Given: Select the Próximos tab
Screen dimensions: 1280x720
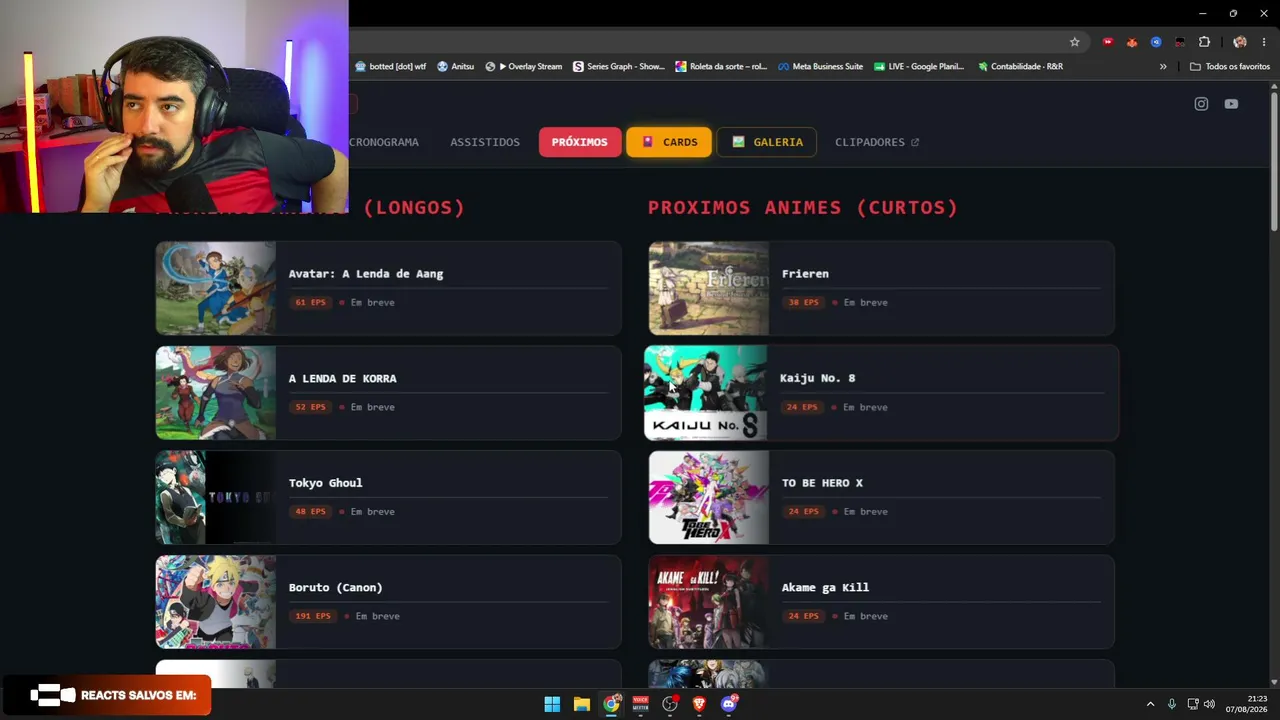Looking at the screenshot, I should click(580, 142).
